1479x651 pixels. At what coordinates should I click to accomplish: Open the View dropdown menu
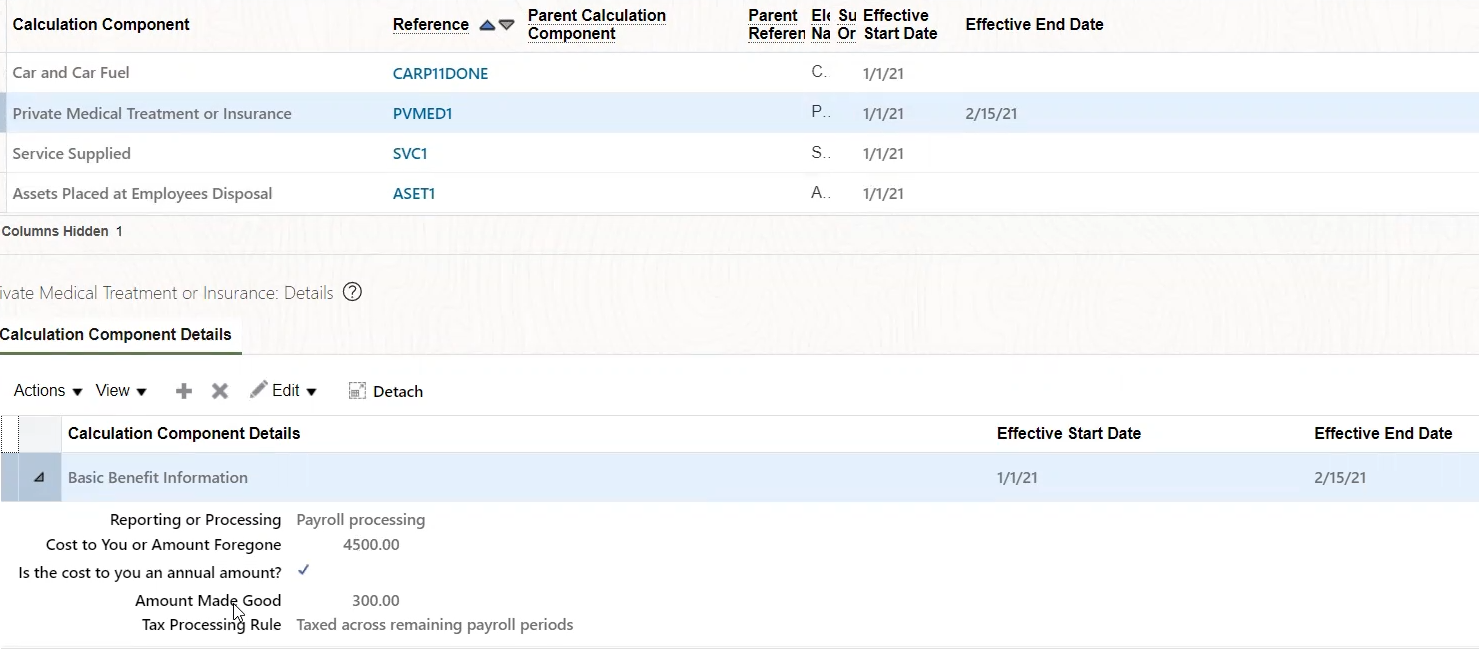click(x=121, y=391)
